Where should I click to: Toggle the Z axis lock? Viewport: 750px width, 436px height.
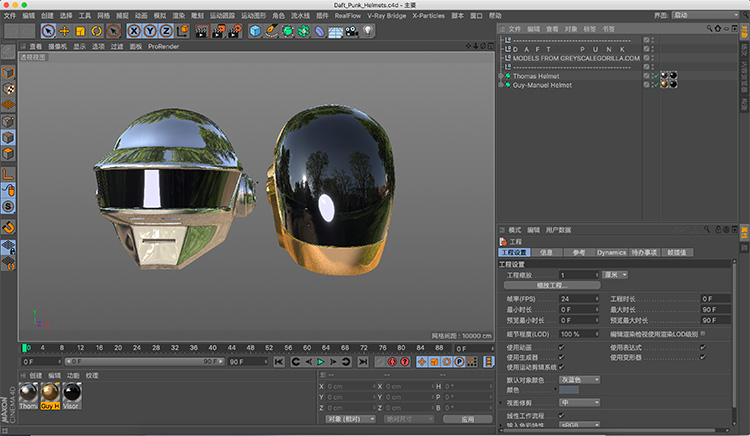click(x=166, y=31)
